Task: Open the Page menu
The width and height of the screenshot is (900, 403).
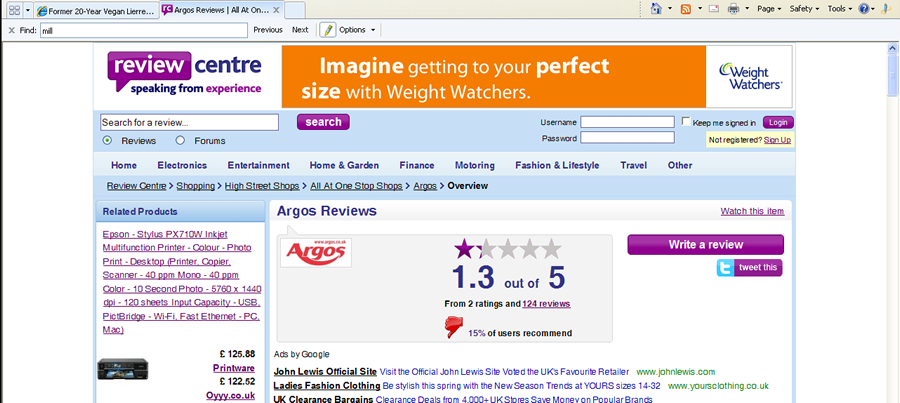Action: point(769,9)
